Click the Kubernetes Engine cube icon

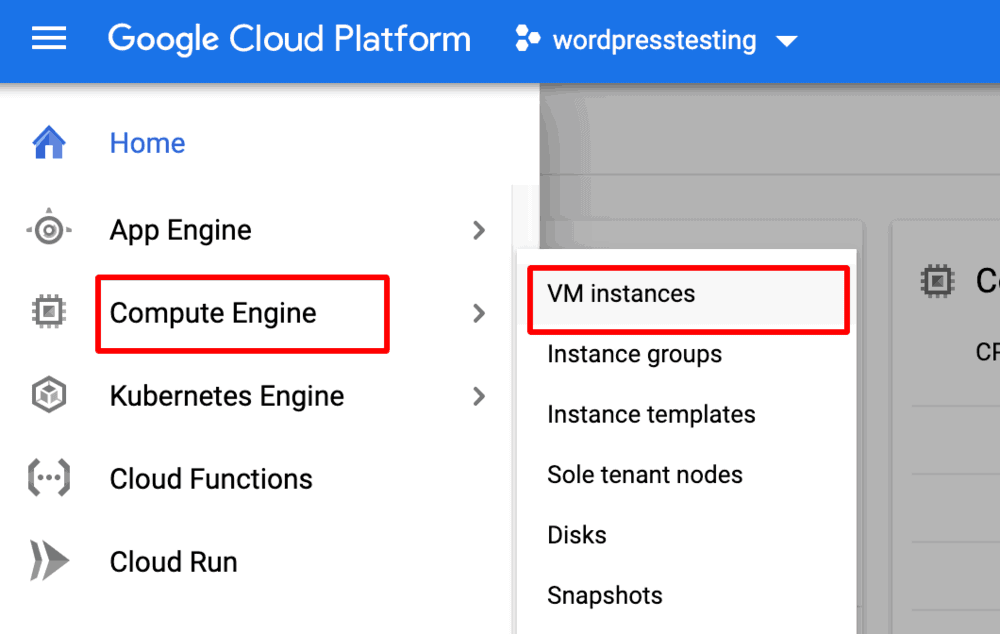pyautogui.click(x=49, y=396)
